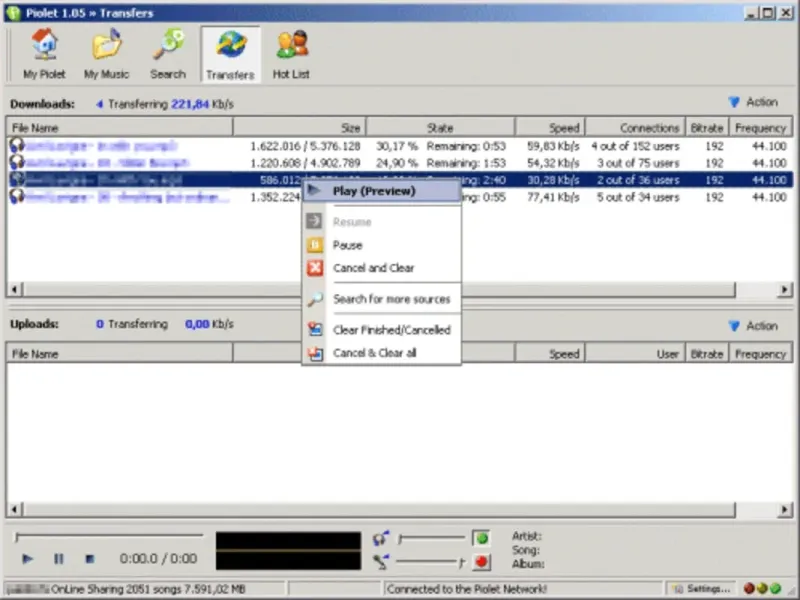
Task: Open the My Piolet home section
Action: (44, 55)
